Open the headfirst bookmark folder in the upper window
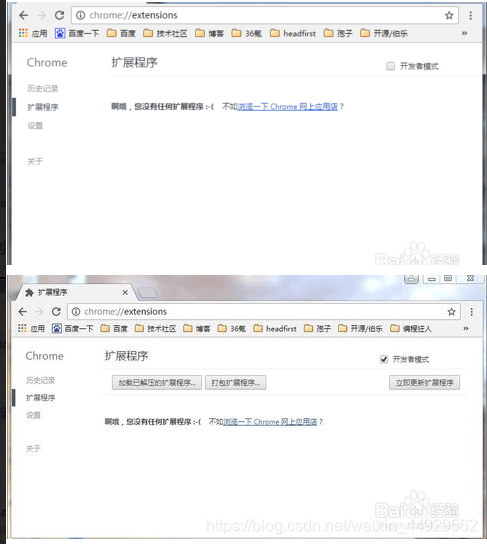 (x=293, y=33)
